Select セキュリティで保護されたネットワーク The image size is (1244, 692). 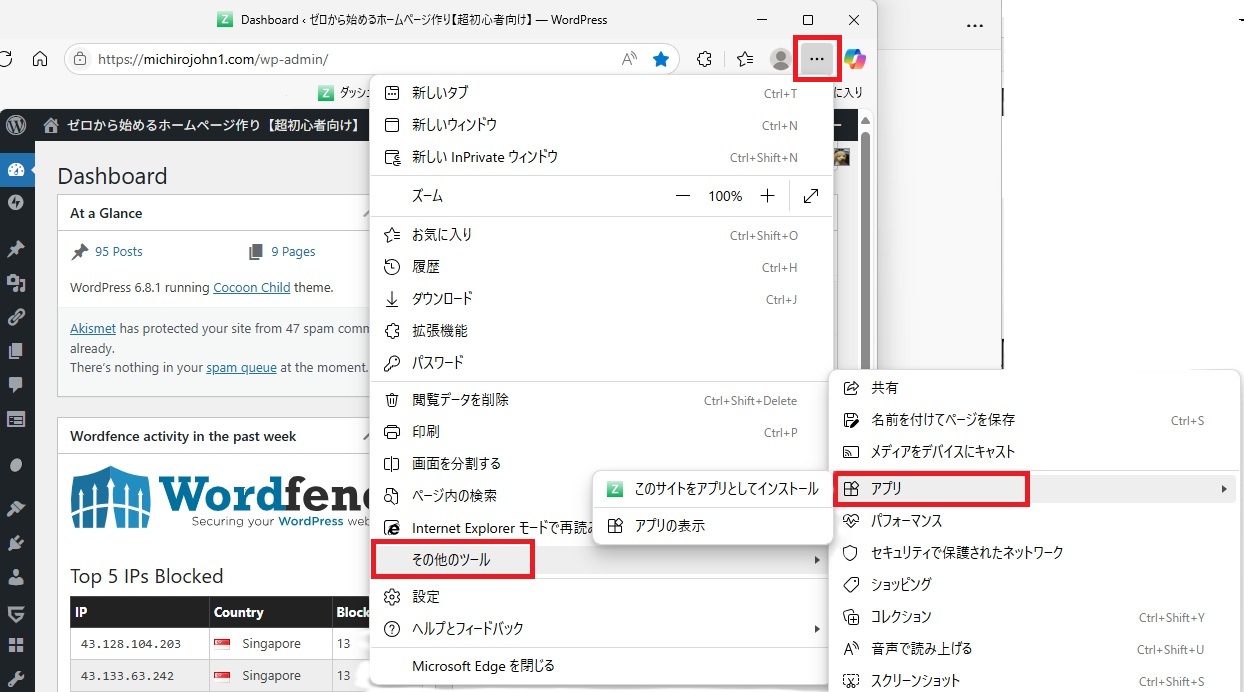click(x=1035, y=553)
